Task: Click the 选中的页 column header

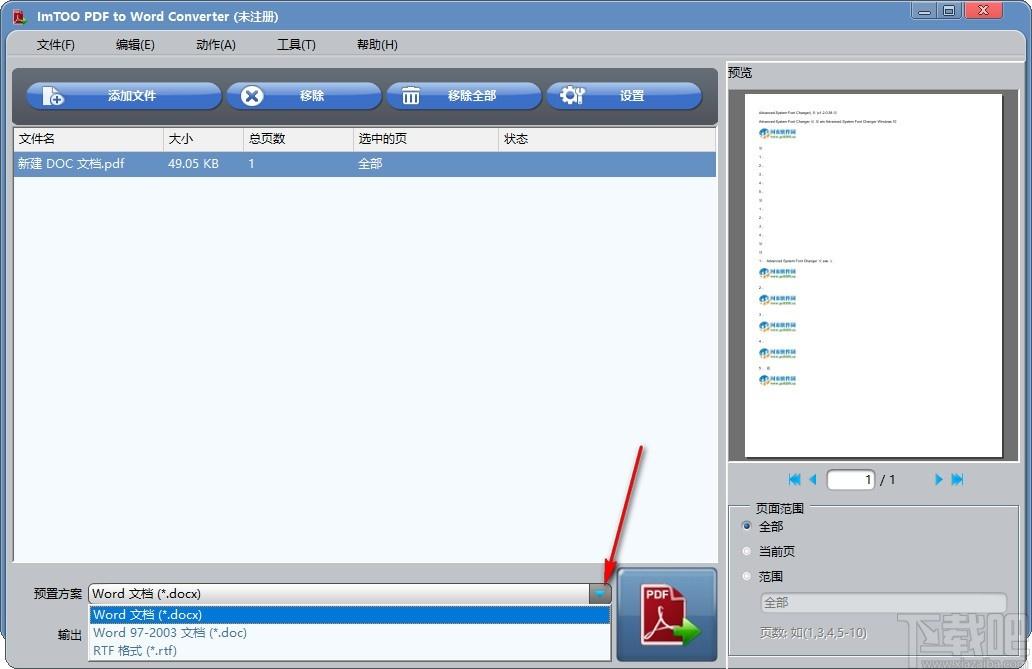Action: [426, 139]
